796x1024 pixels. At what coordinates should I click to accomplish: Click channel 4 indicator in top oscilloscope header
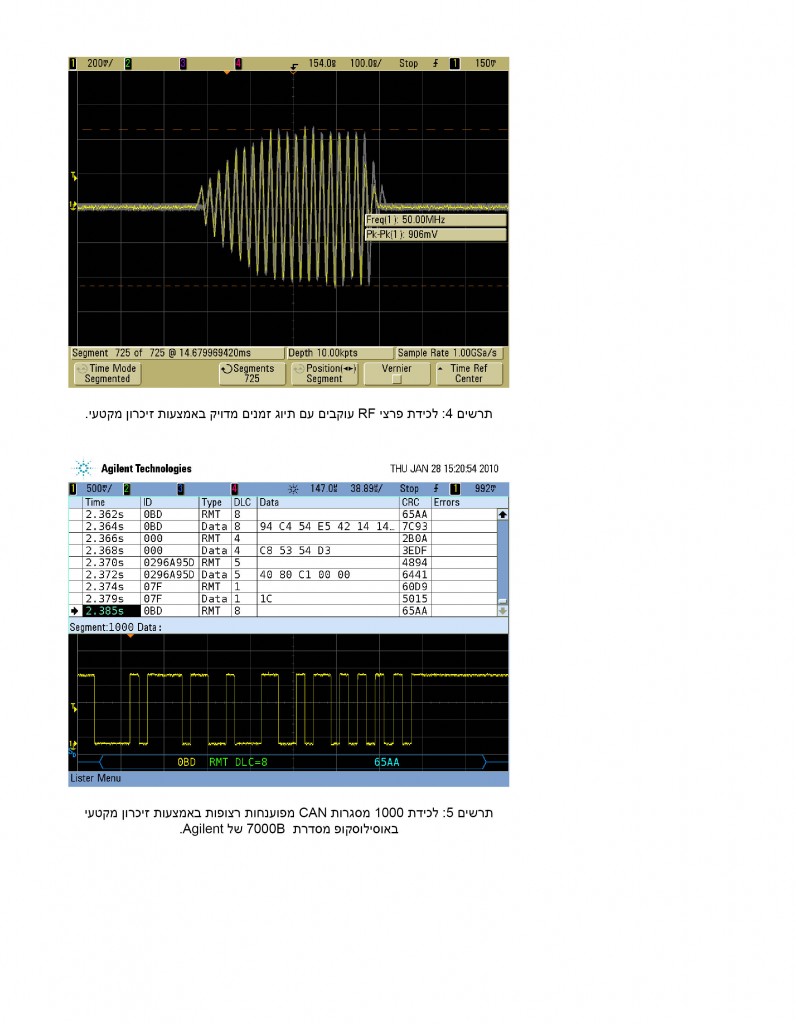tap(238, 63)
